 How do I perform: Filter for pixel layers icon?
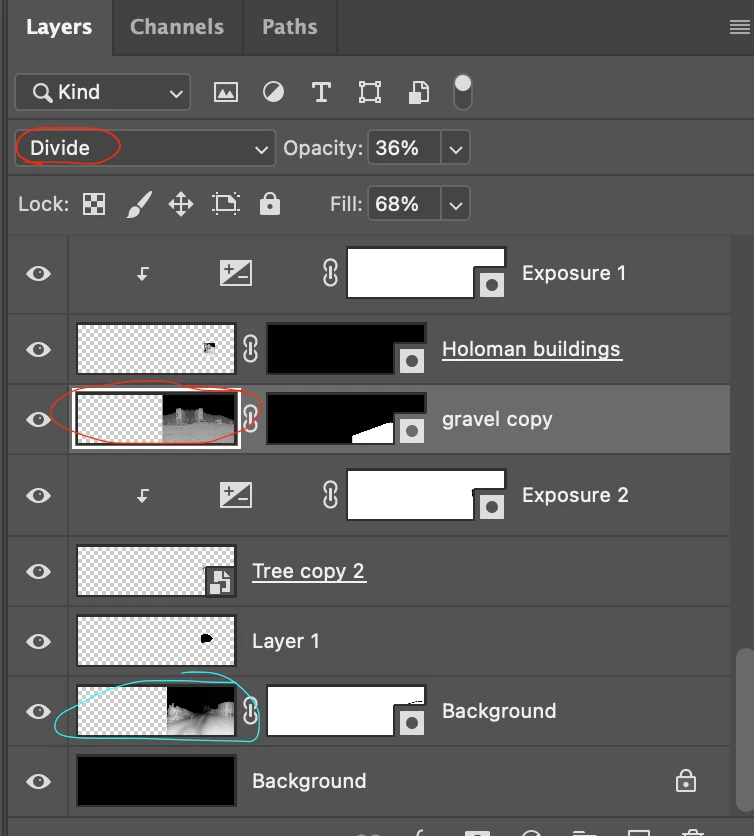coord(226,92)
